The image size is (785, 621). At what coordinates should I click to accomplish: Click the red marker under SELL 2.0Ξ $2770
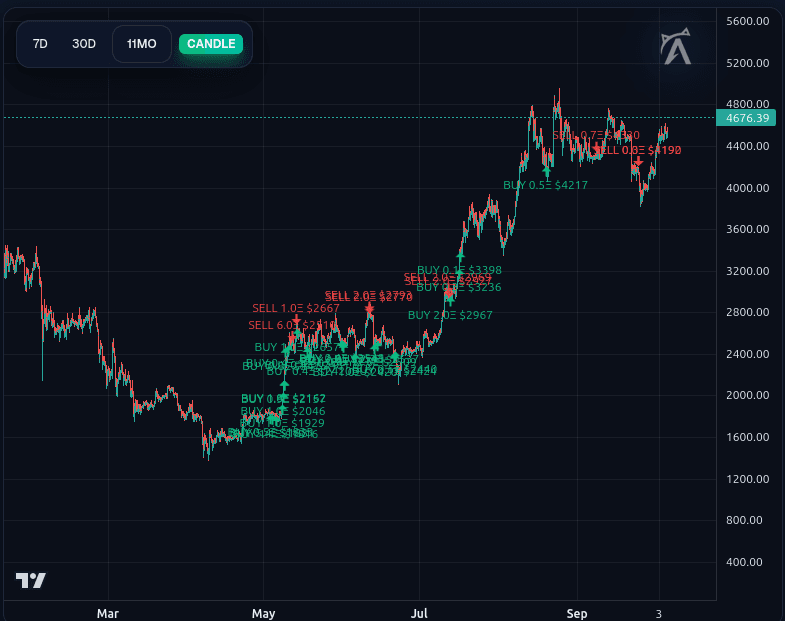(369, 309)
